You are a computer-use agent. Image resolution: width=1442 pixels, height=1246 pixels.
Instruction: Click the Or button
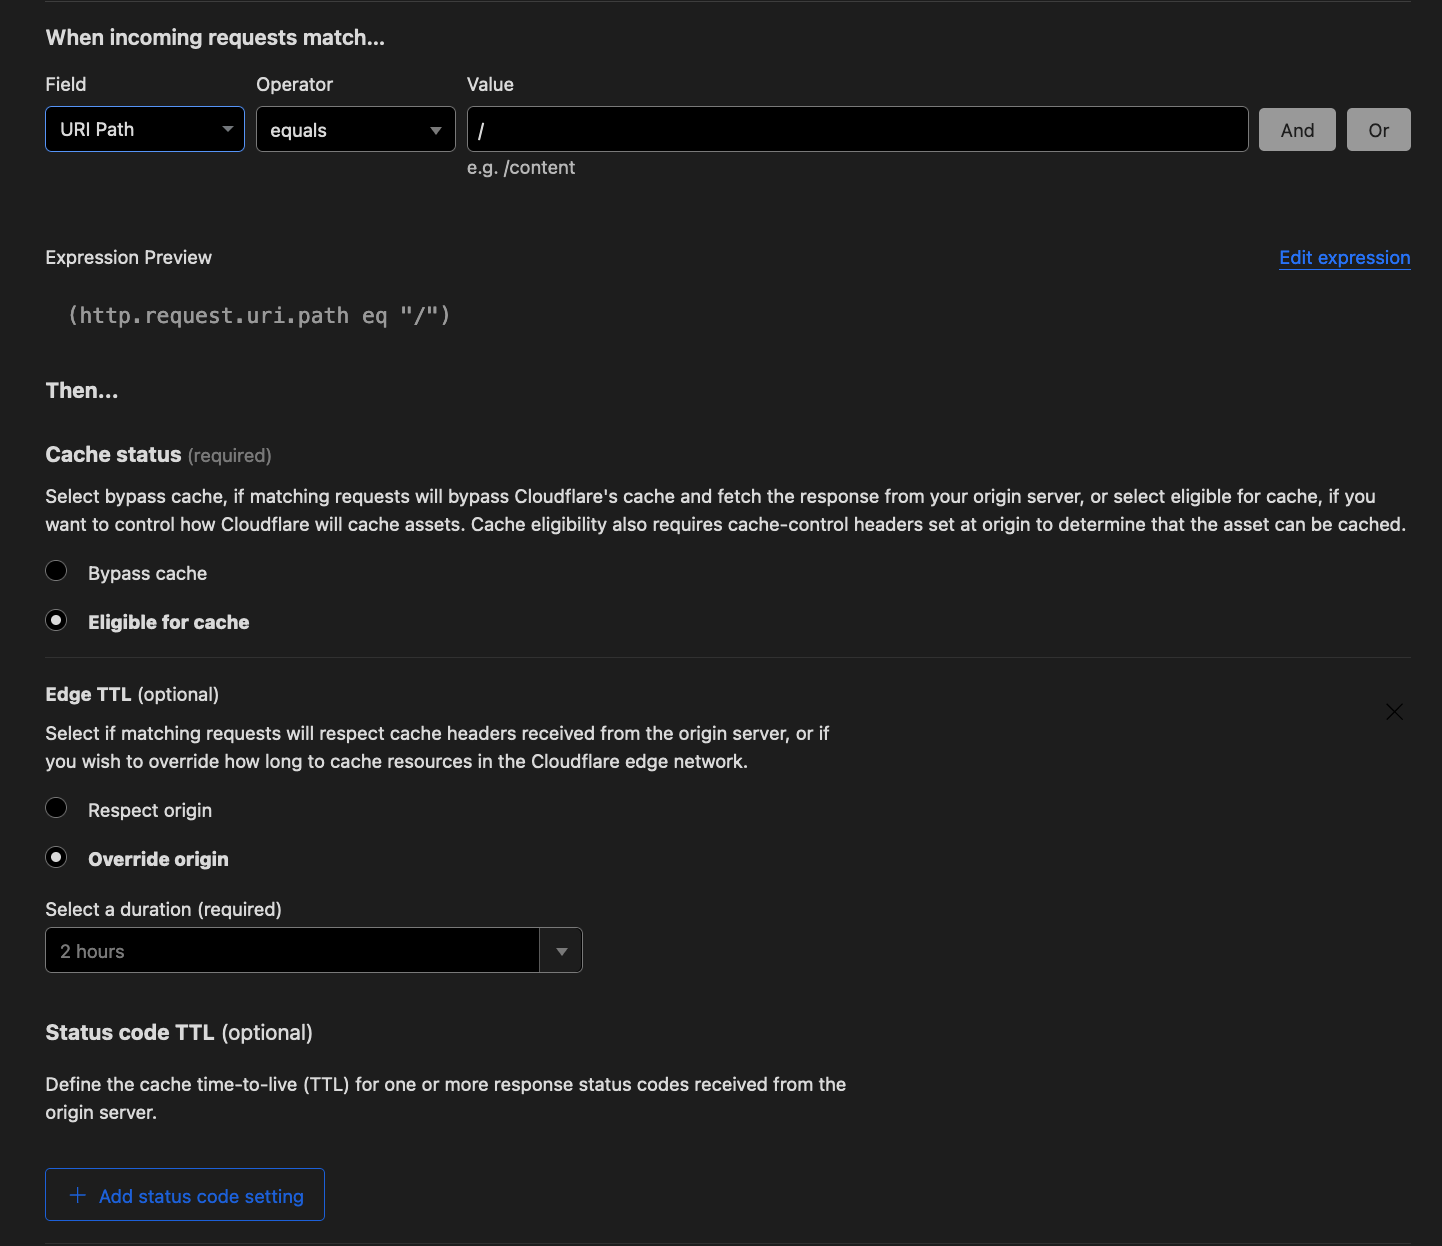pyautogui.click(x=1378, y=130)
